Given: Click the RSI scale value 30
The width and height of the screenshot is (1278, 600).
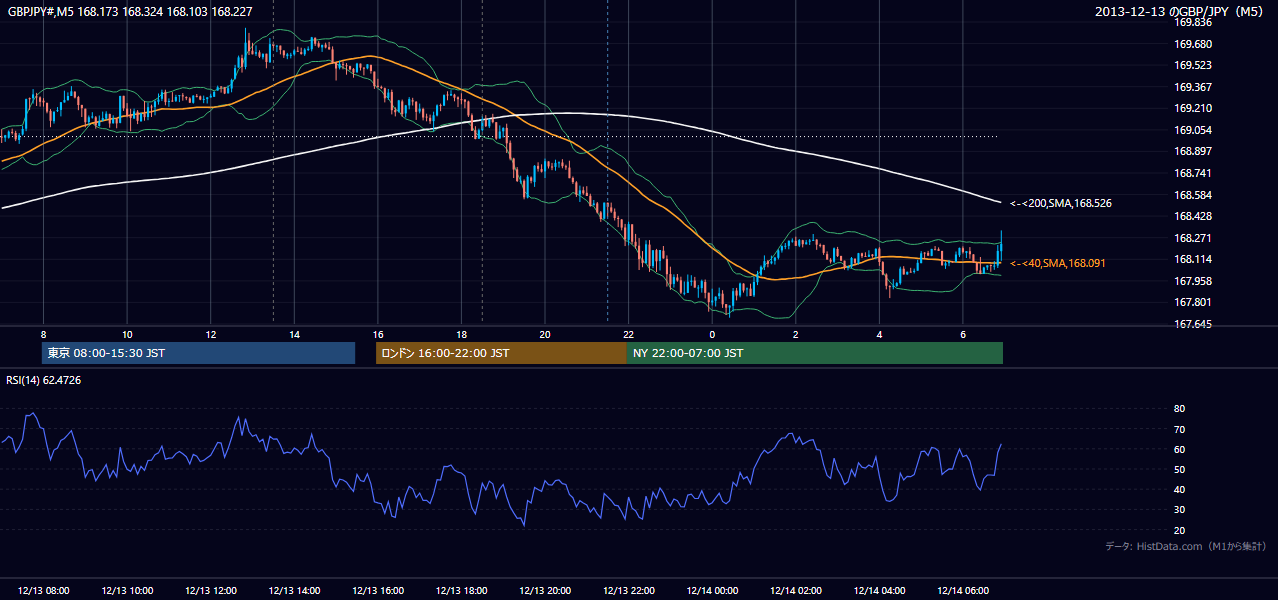Looking at the screenshot, I should pyautogui.click(x=1179, y=510).
